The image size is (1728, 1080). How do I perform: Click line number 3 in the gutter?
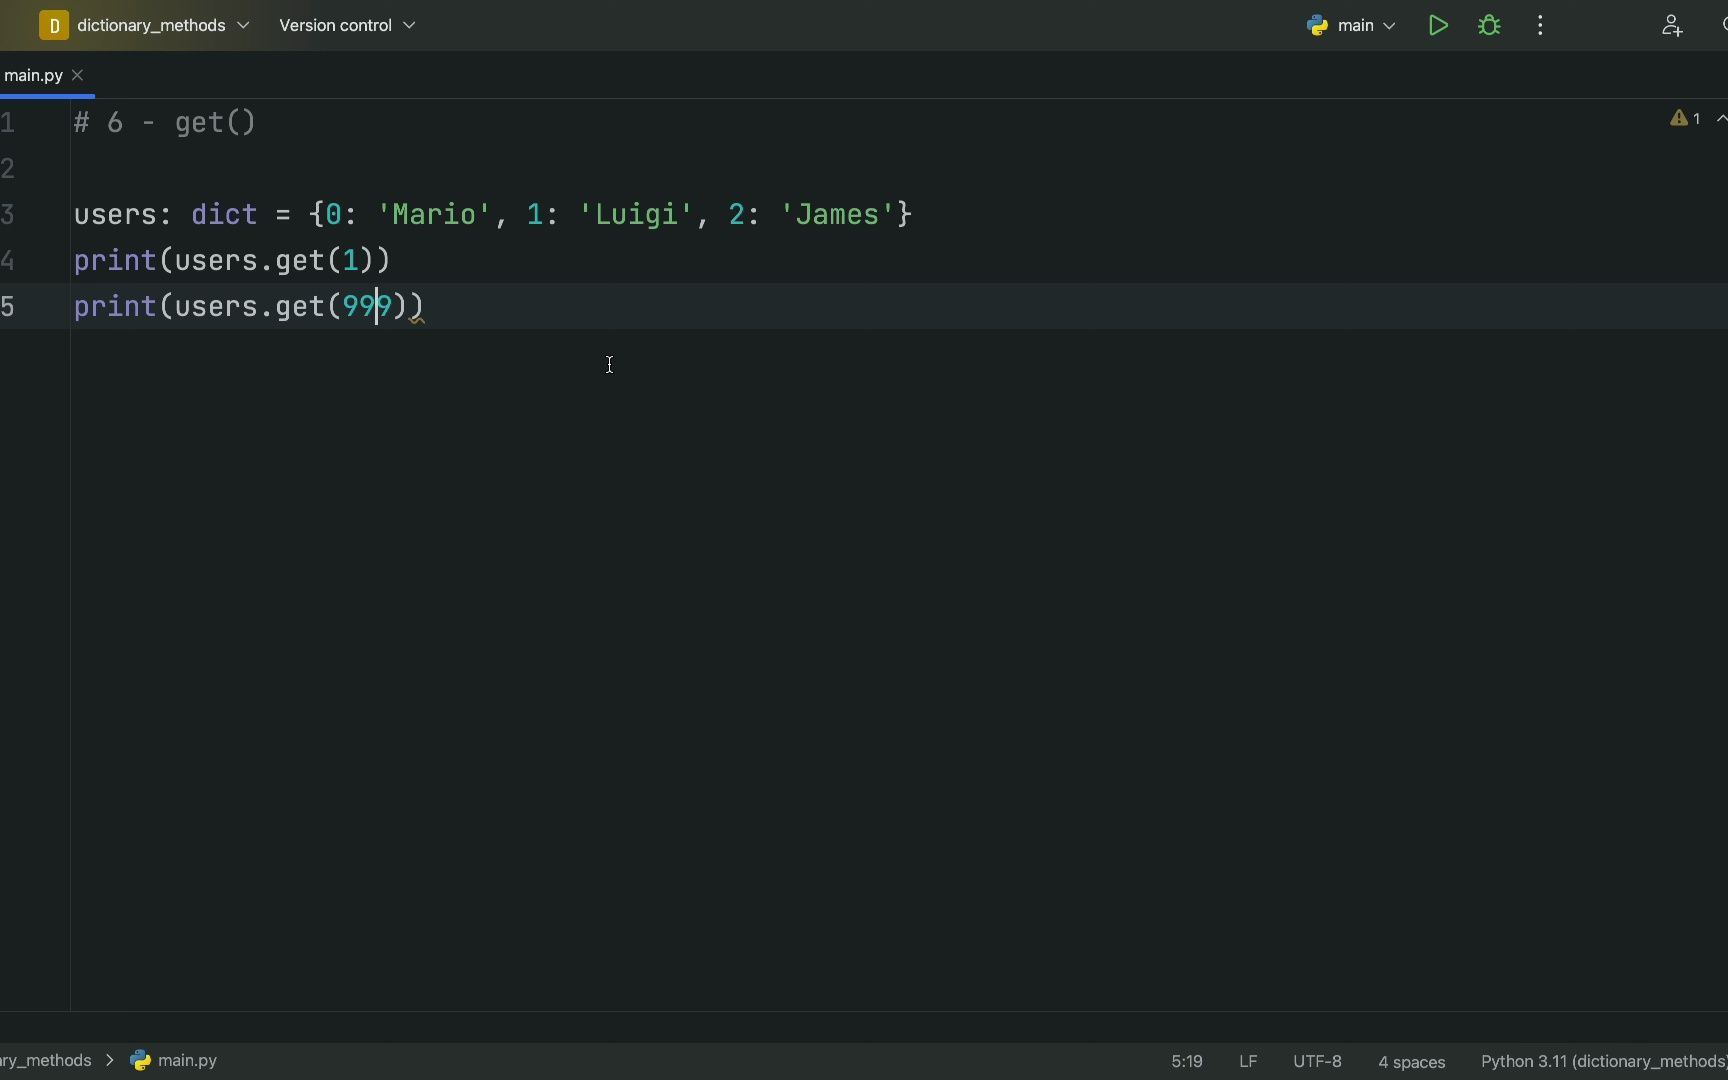point(8,214)
